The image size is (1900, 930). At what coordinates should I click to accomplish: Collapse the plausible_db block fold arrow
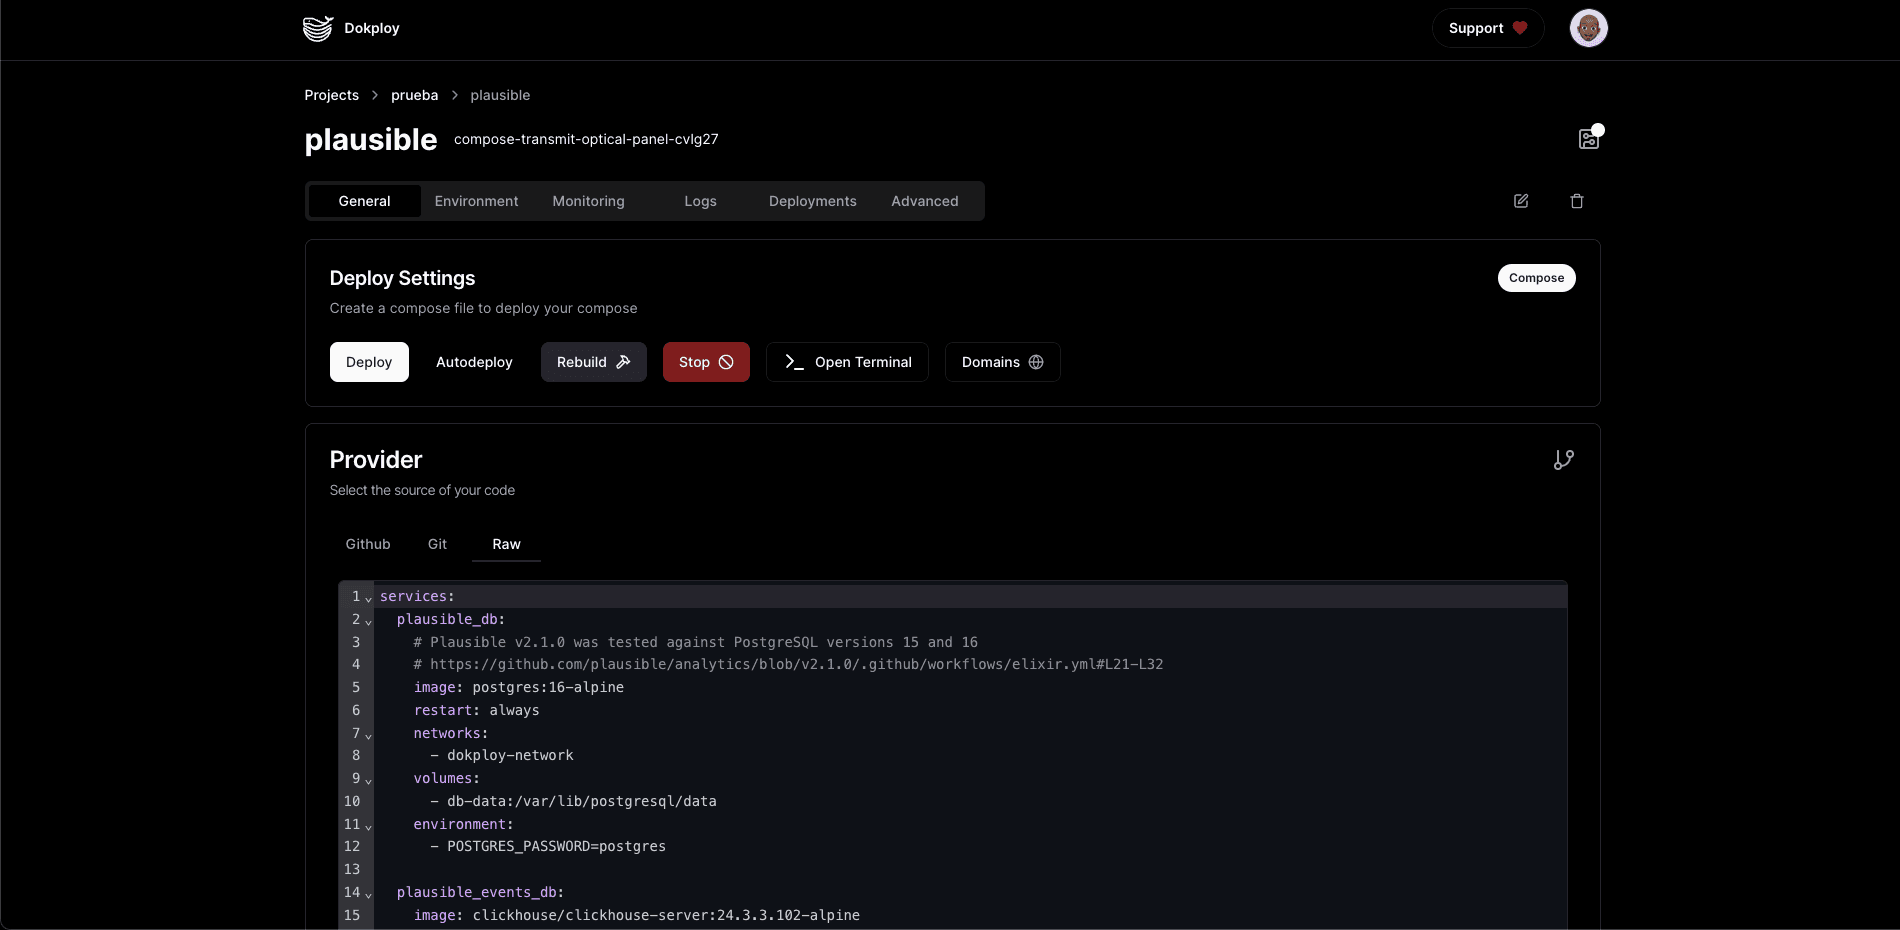pos(368,621)
